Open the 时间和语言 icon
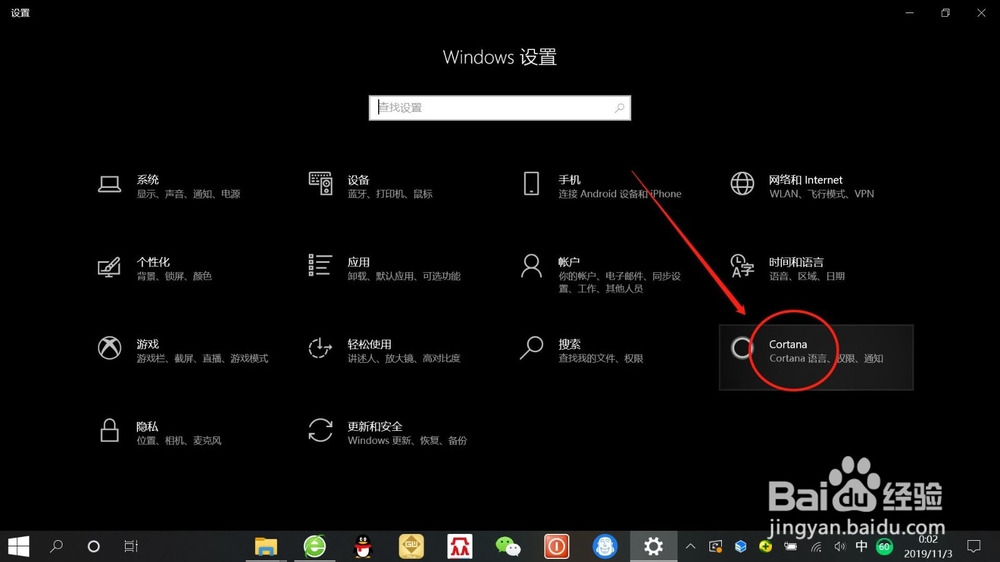This screenshot has width=1000, height=562. tap(742, 266)
